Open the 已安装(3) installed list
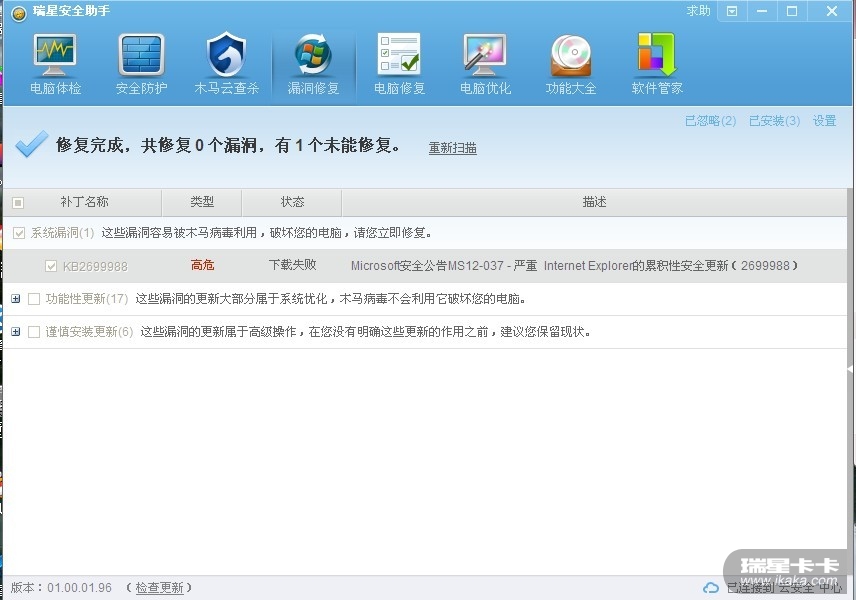The image size is (856, 600). [x=774, y=121]
